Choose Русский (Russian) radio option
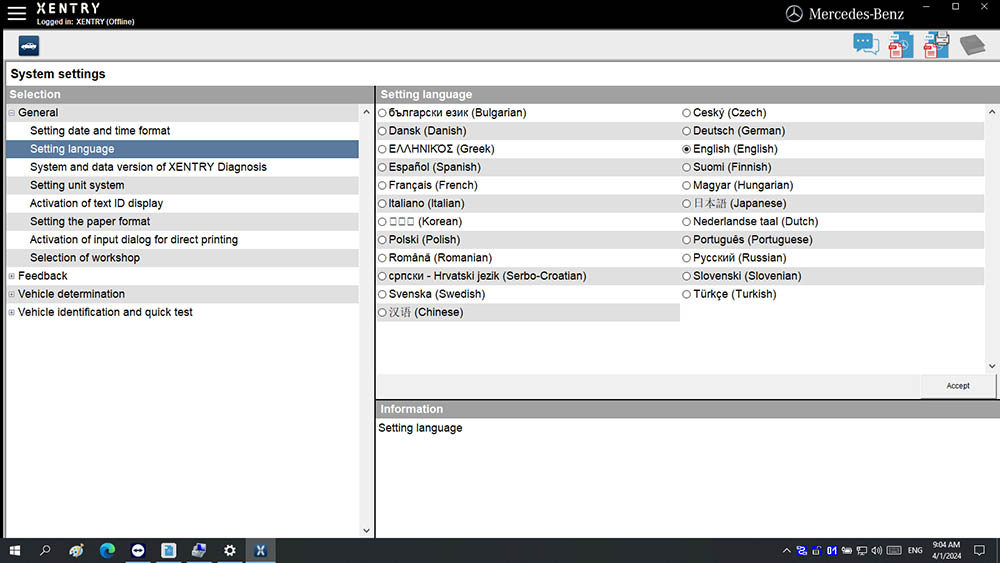This screenshot has height=563, width=1000. pyautogui.click(x=686, y=258)
